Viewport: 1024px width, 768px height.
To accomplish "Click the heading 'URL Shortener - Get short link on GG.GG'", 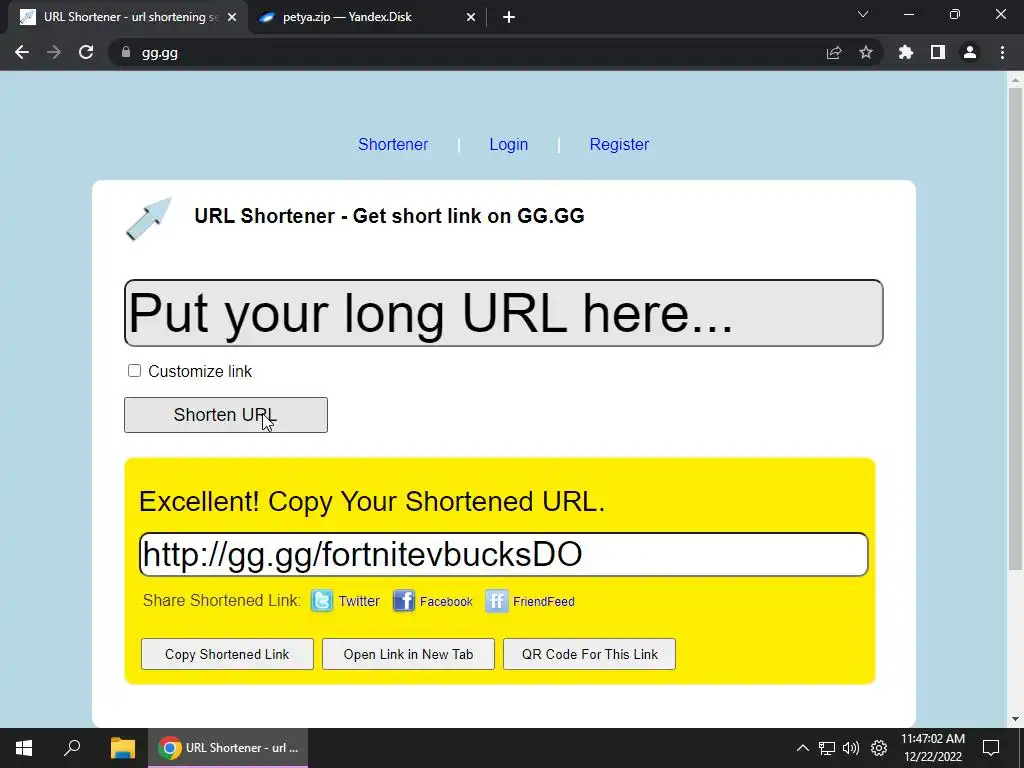I will (x=389, y=216).
